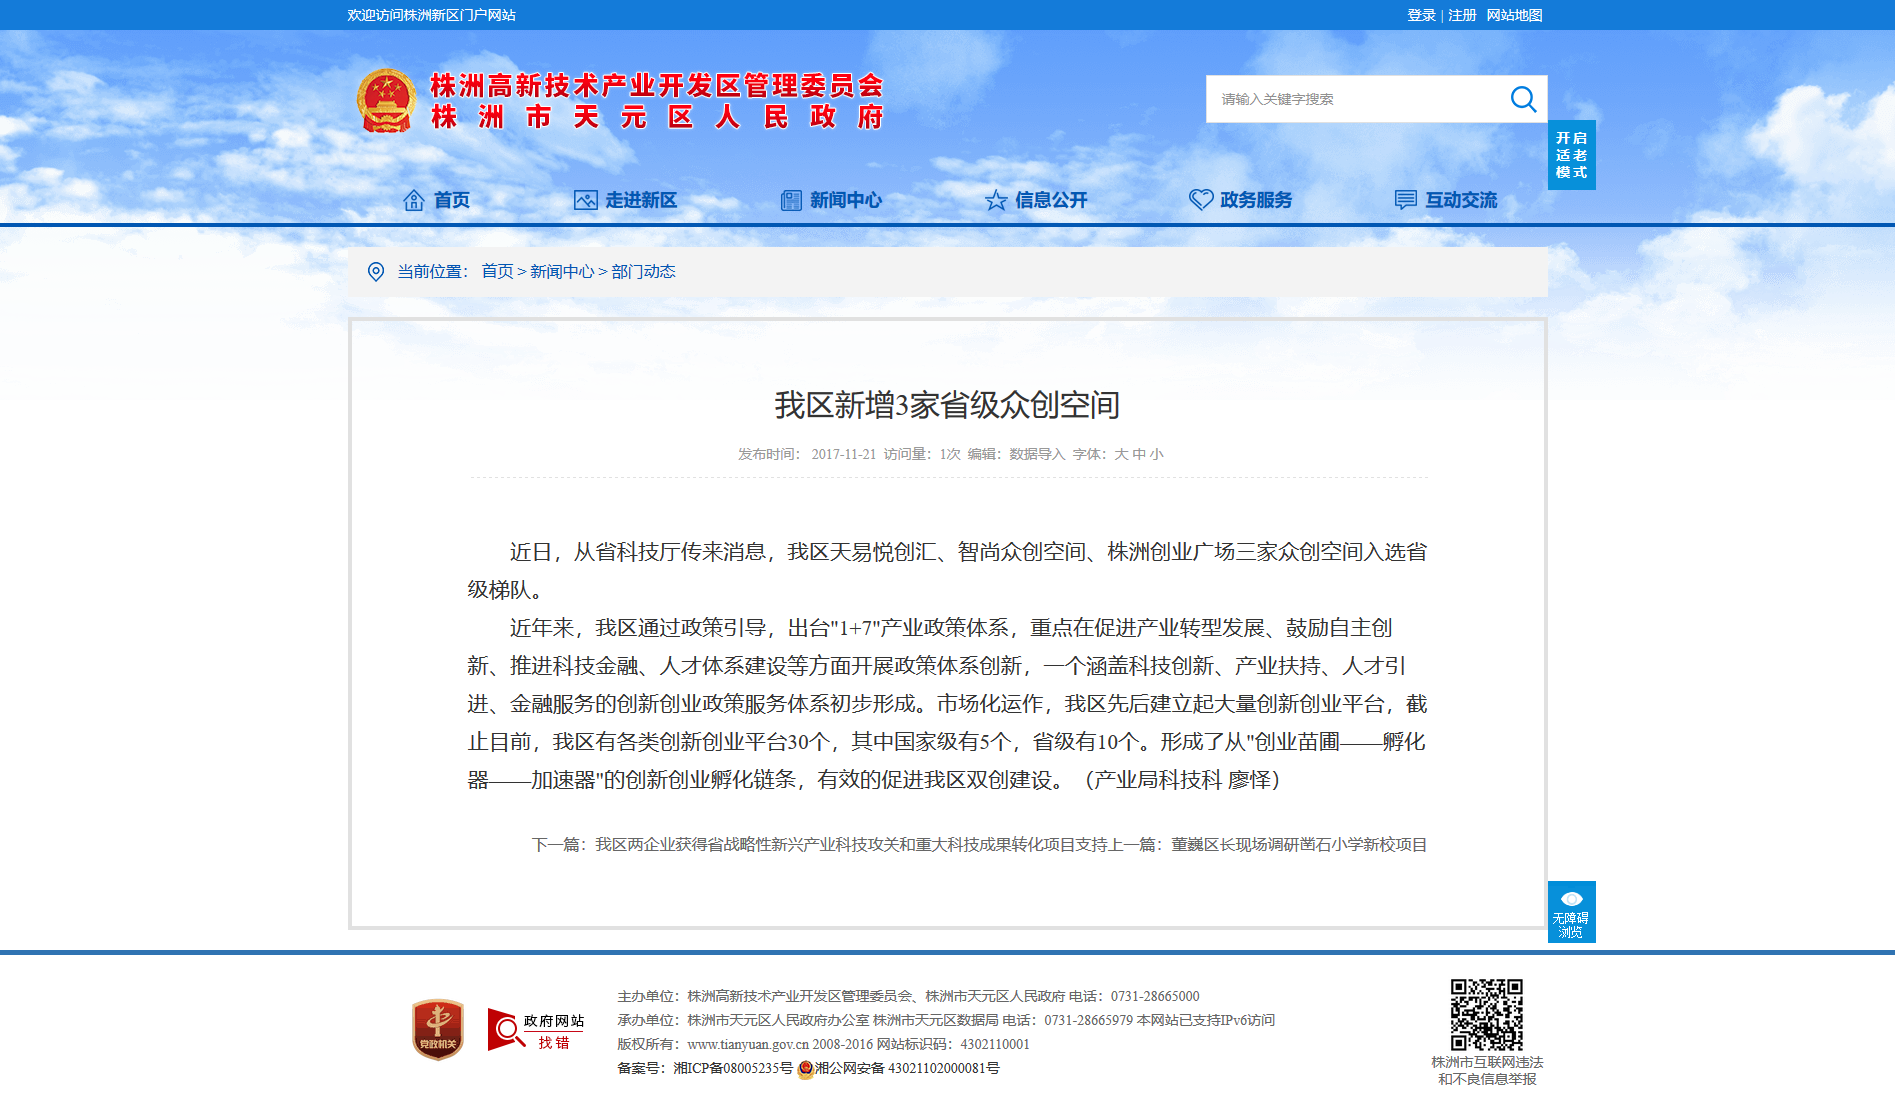Click the search magnifier icon

coord(1523,99)
